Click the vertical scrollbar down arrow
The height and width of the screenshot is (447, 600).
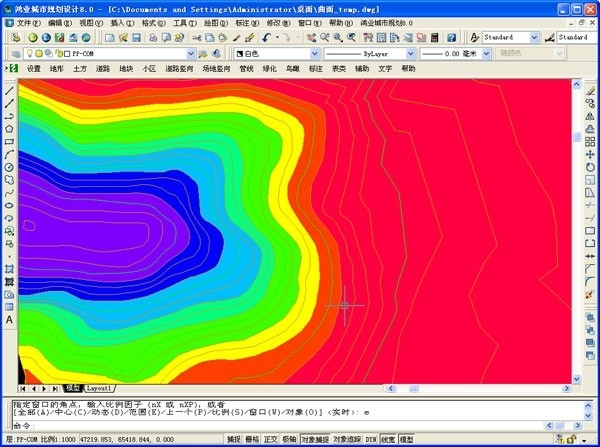click(577, 379)
